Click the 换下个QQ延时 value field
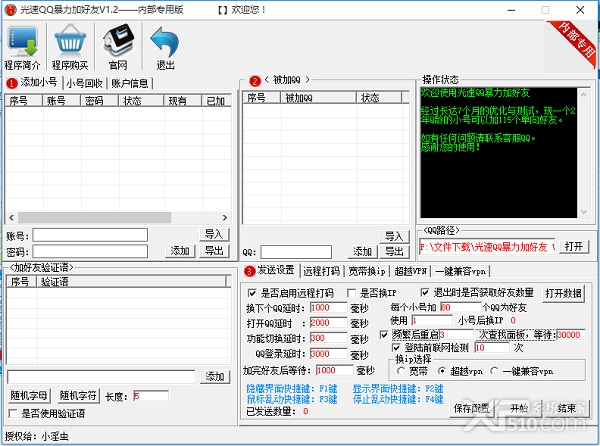The height and width of the screenshot is (446, 600). click(328, 308)
